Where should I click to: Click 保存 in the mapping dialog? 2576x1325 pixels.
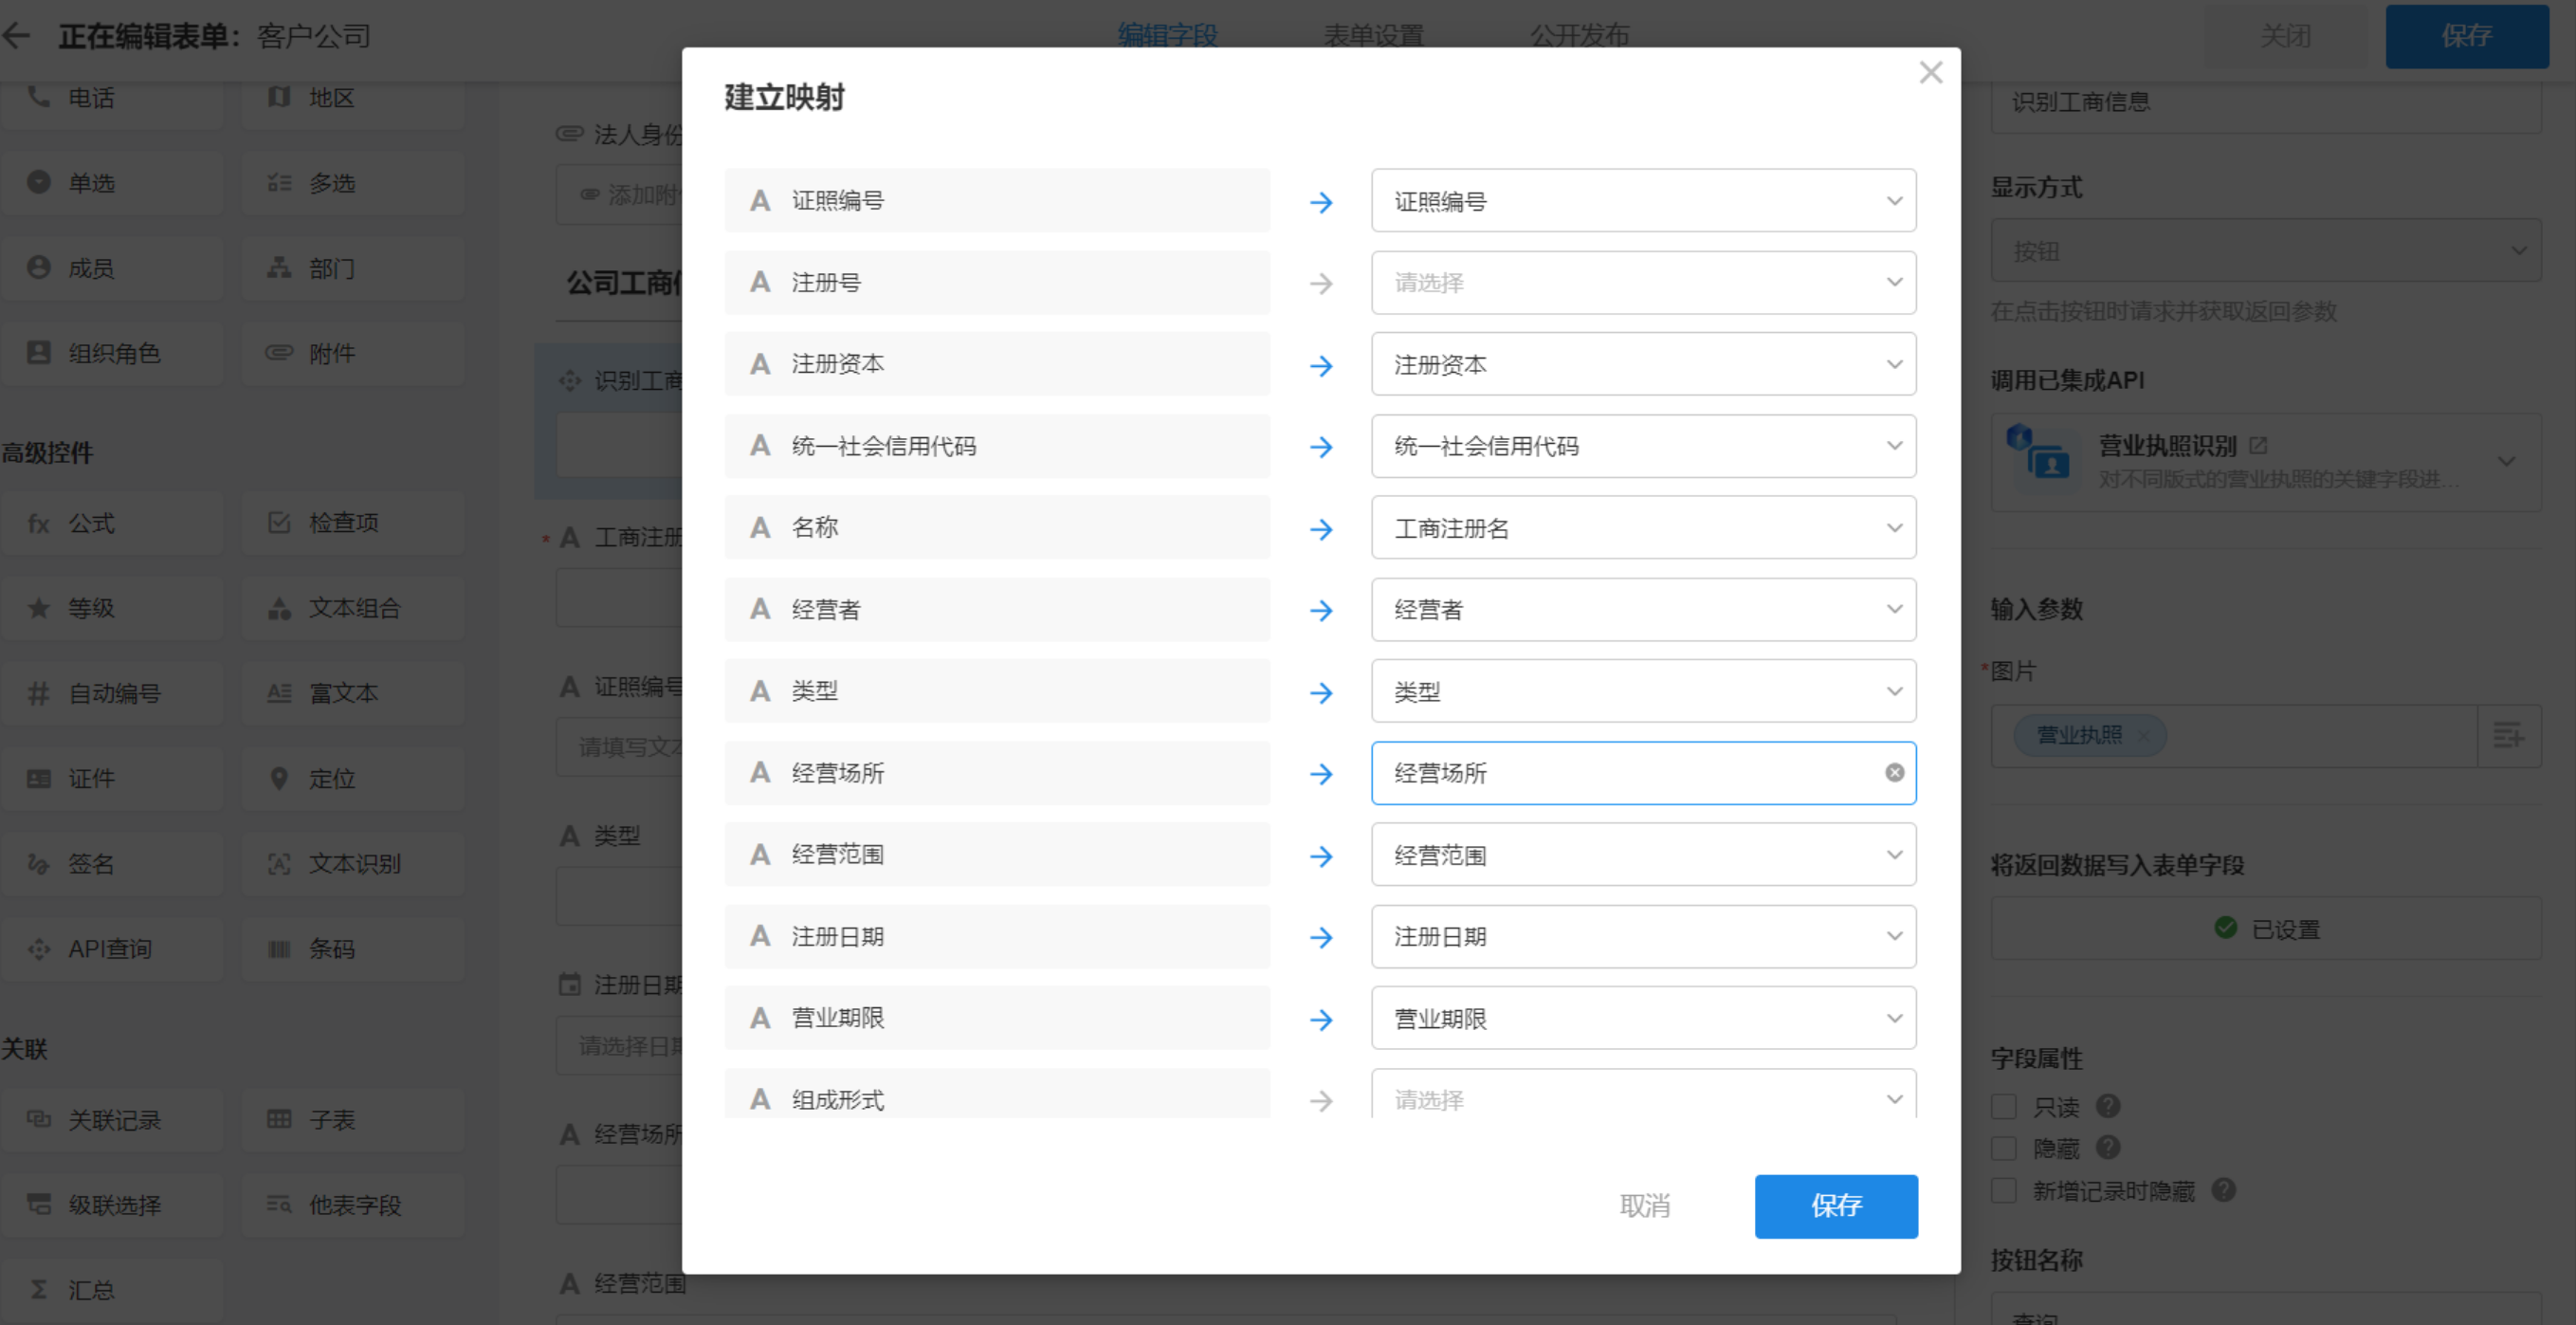pos(1836,1206)
